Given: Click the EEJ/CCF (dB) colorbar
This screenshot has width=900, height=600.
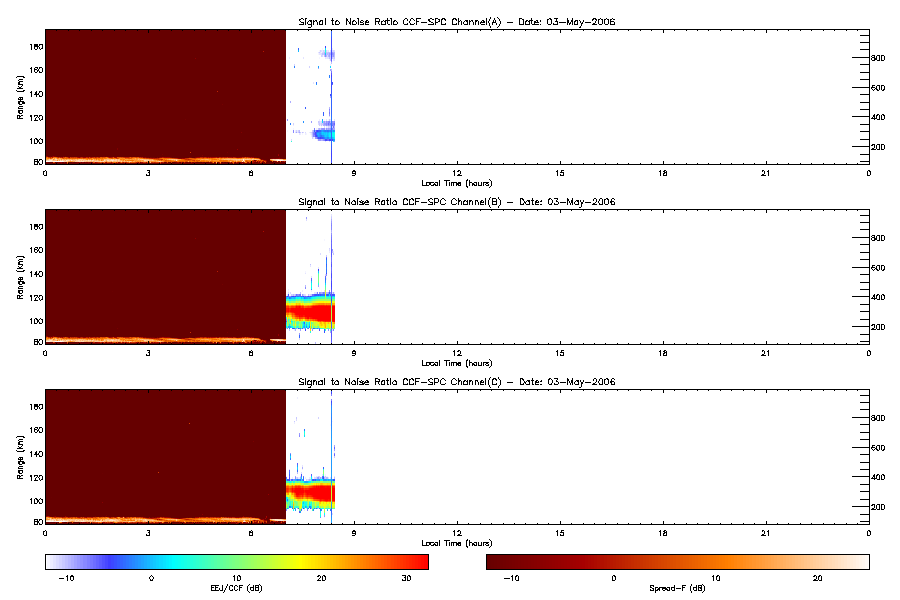Looking at the screenshot, I should click(x=237, y=562).
